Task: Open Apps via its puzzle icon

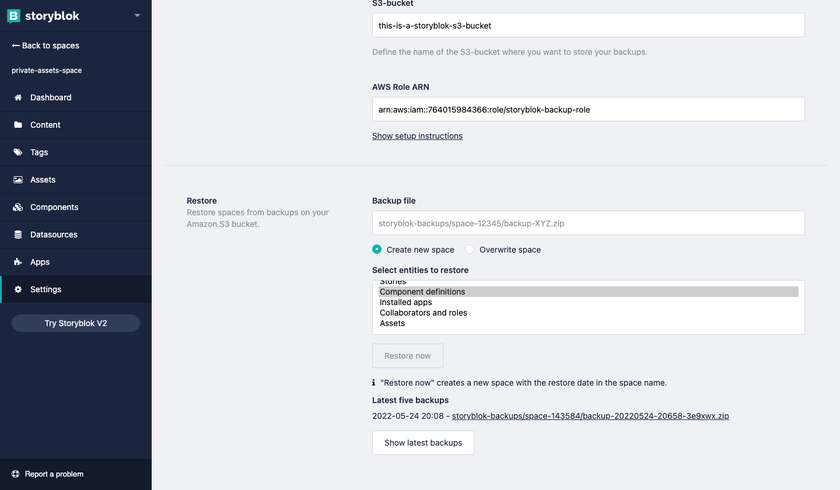Action: coord(18,262)
